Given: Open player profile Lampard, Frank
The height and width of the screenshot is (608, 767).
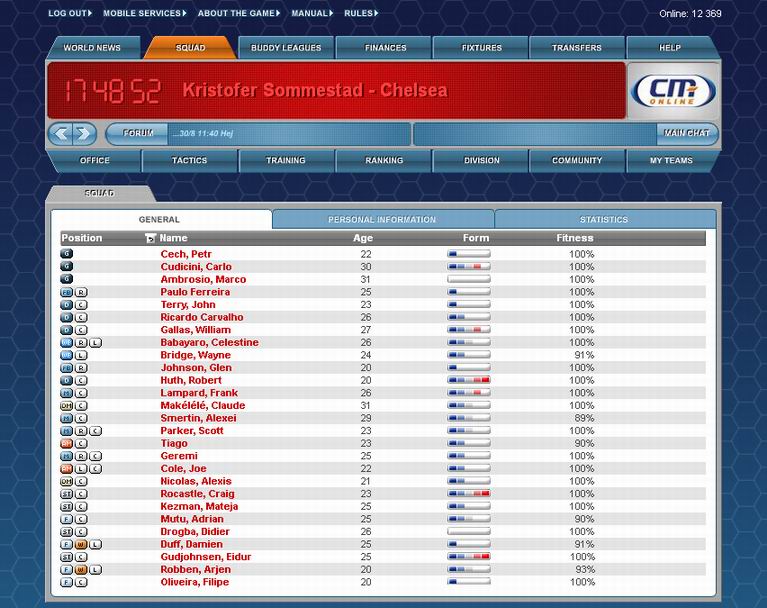Looking at the screenshot, I should [199, 393].
